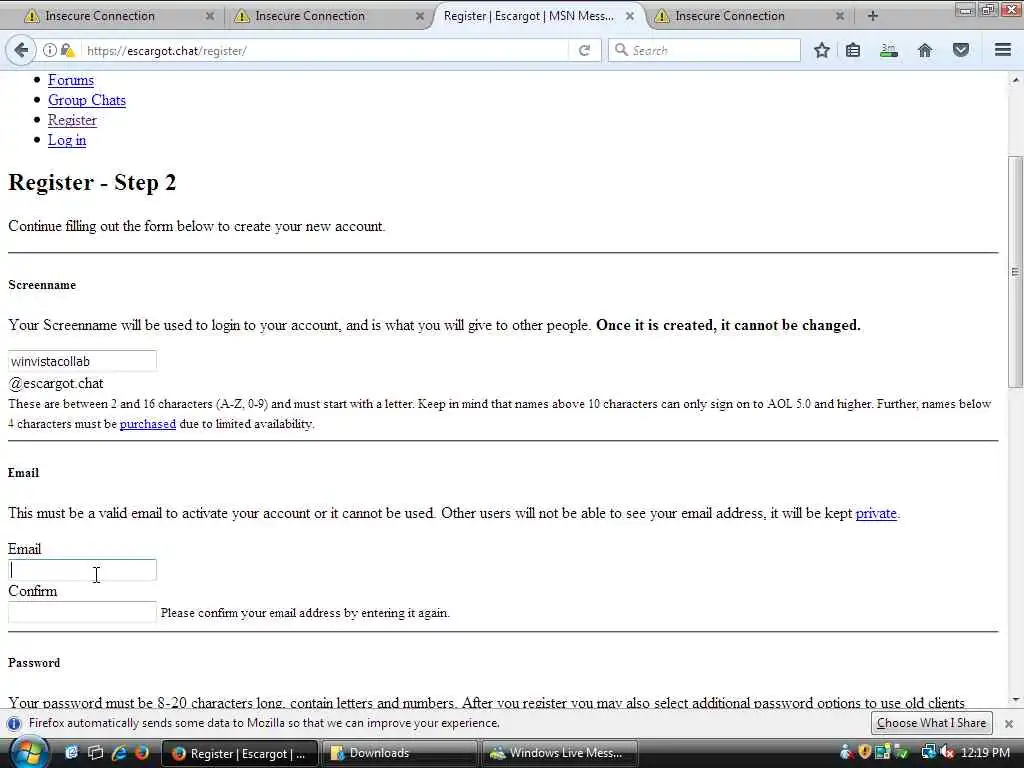Image resolution: width=1024 pixels, height=768 pixels.
Task: Open the Pocket icon in toolbar
Action: coord(961,50)
